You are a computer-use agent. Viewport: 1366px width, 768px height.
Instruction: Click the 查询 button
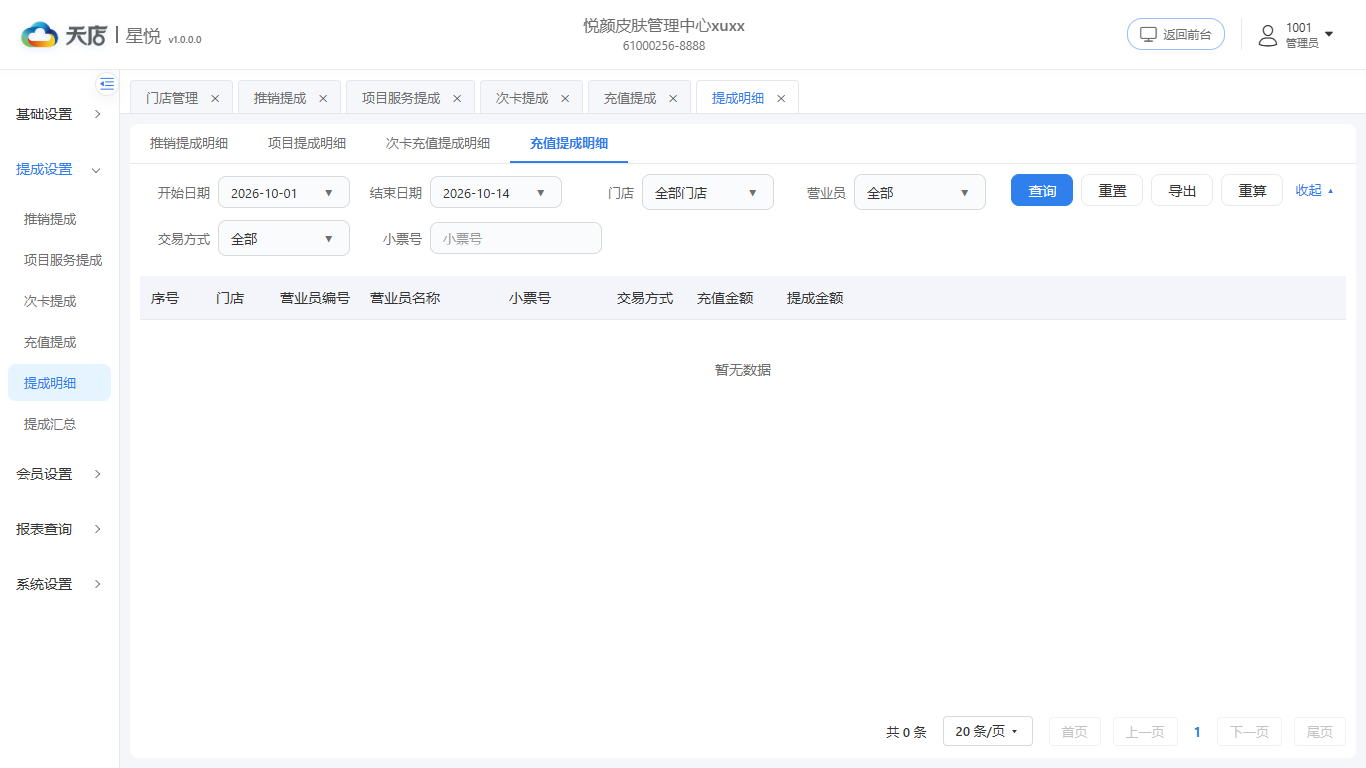coord(1042,190)
